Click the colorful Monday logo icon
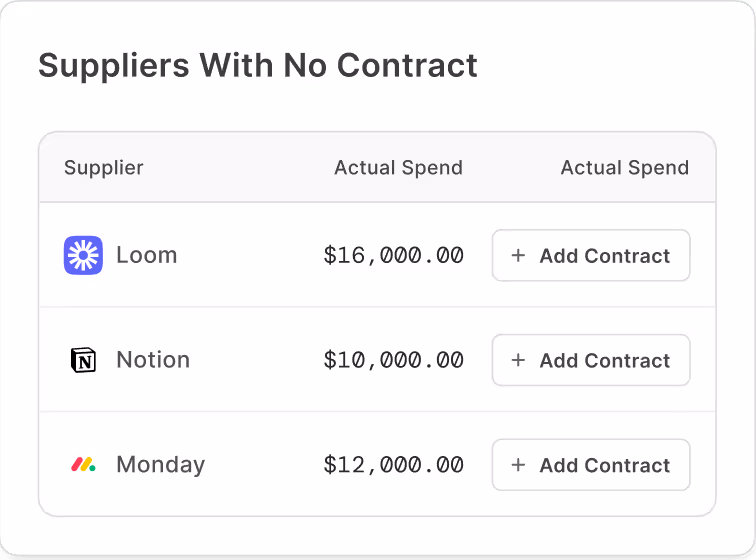This screenshot has width=756, height=560. click(x=83, y=464)
